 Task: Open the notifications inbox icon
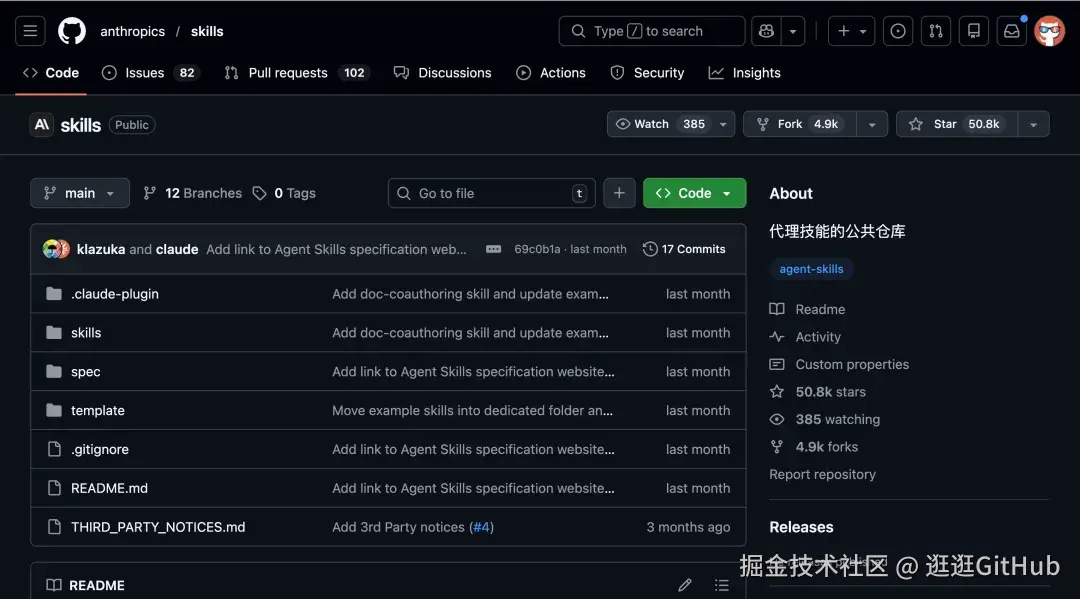1011,31
